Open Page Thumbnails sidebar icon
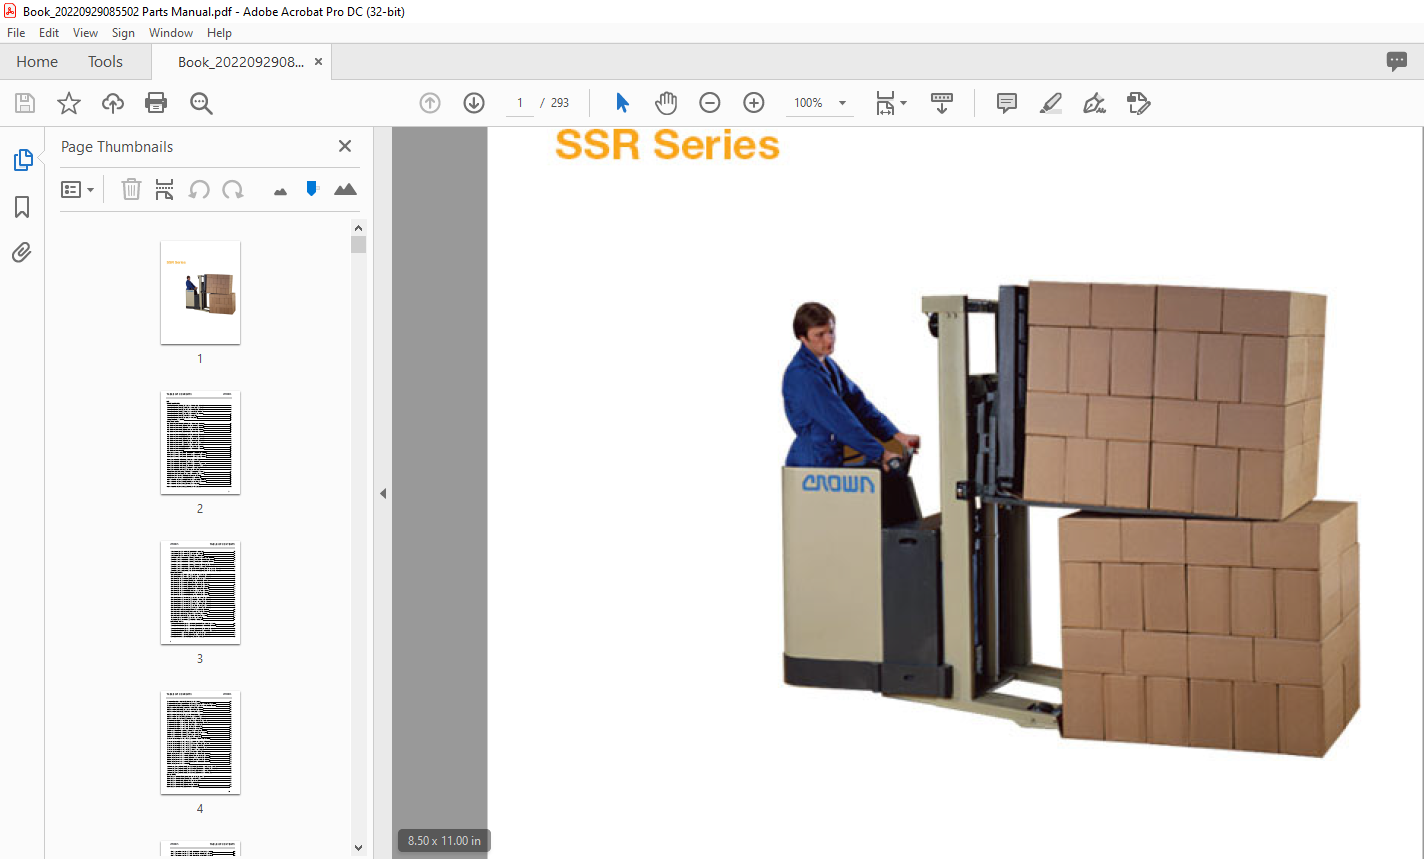The image size is (1424, 859). [22, 160]
